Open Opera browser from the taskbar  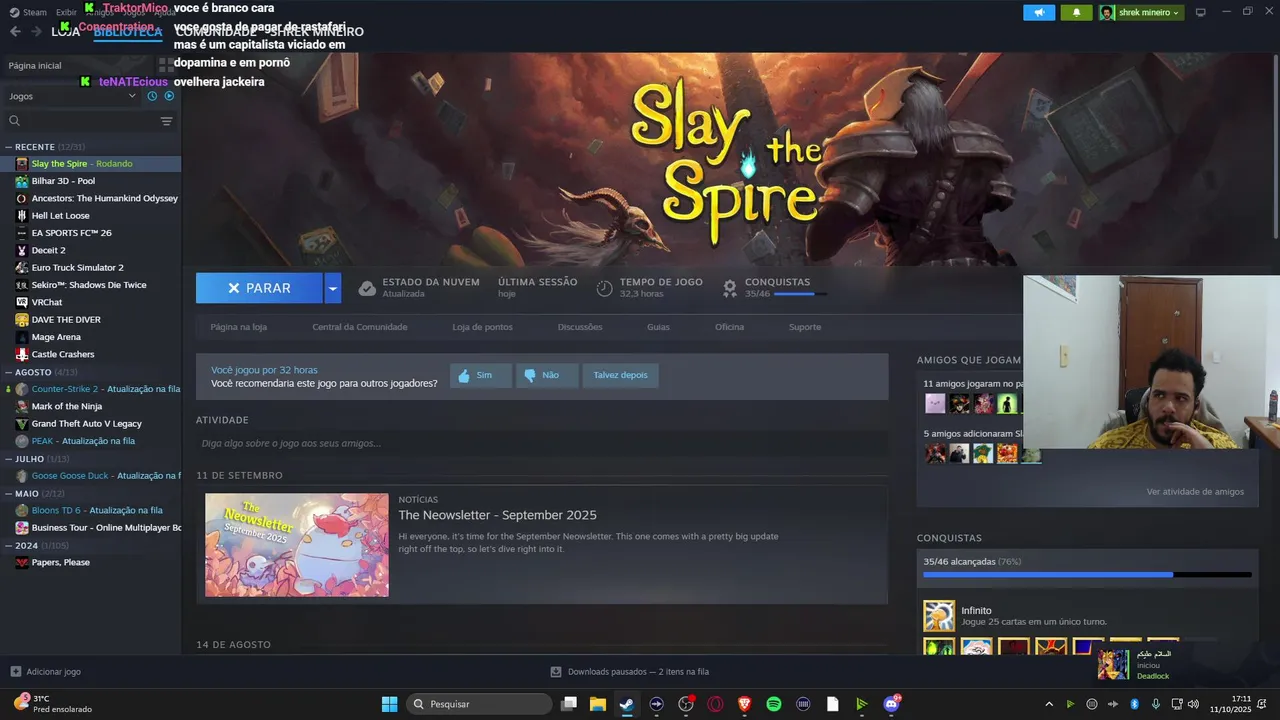(x=715, y=704)
